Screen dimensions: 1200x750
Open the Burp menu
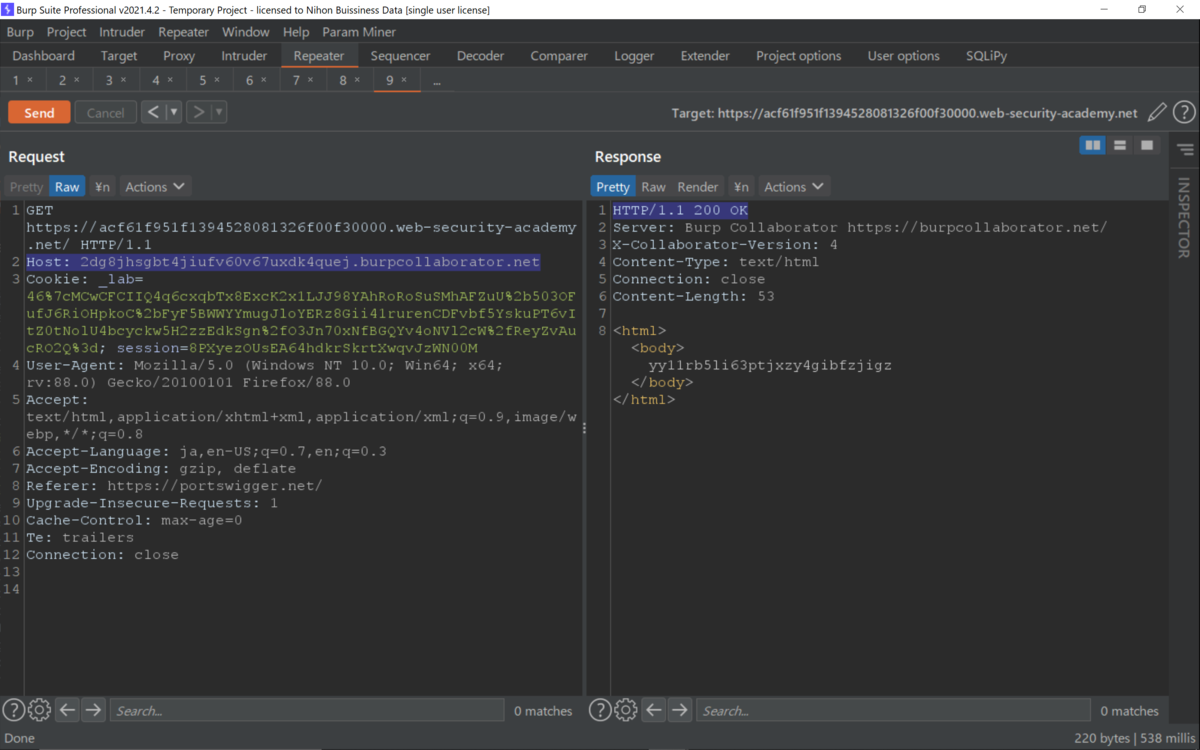(x=20, y=32)
